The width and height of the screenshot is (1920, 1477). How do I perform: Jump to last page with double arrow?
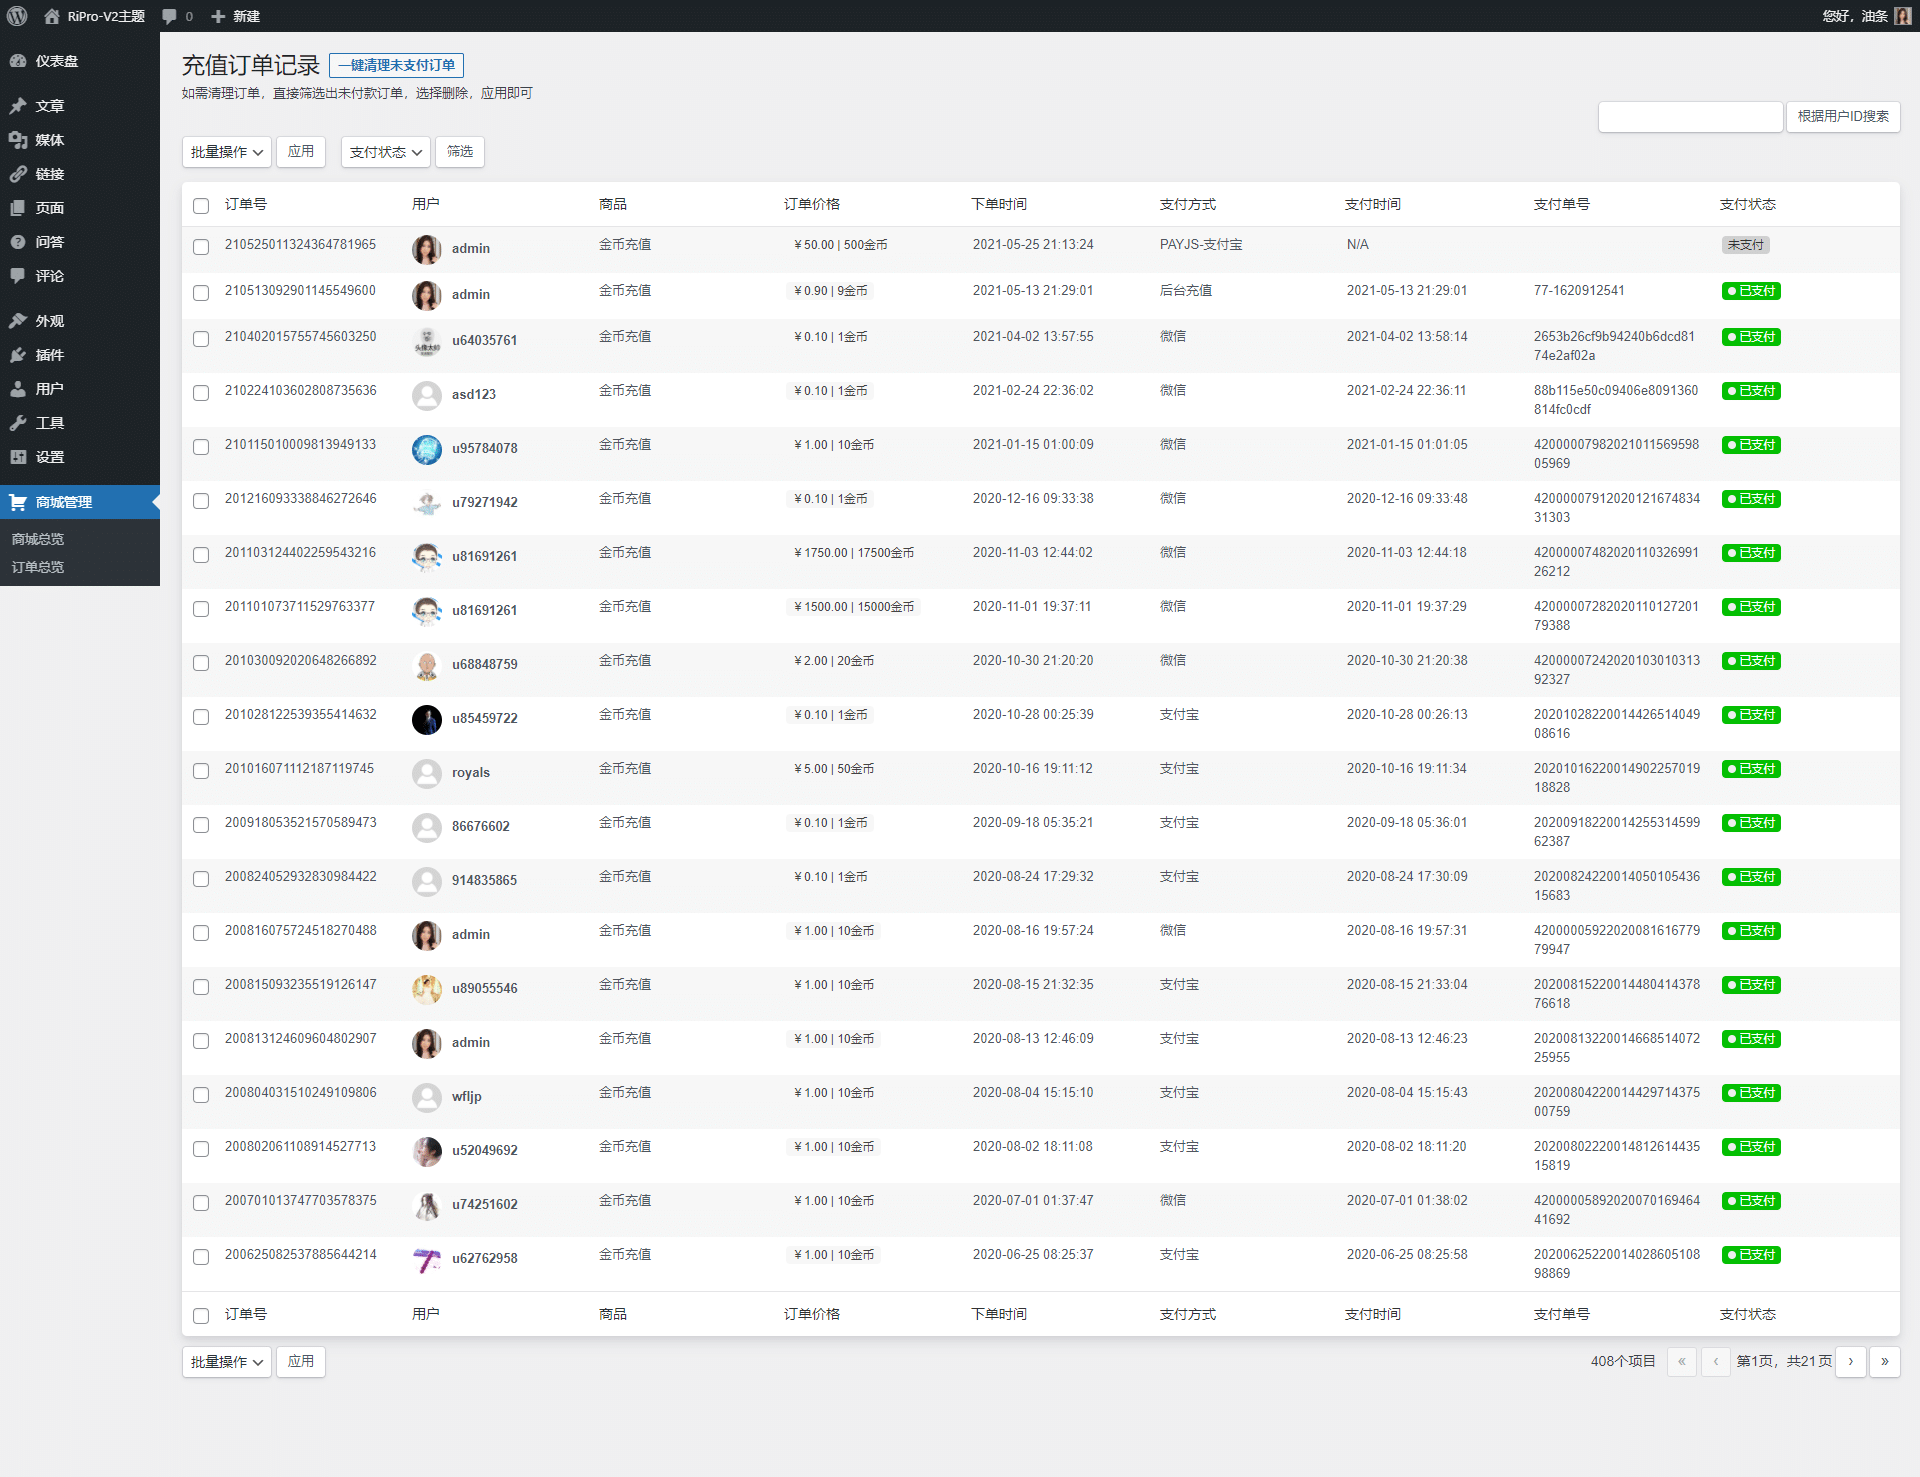click(x=1885, y=1361)
